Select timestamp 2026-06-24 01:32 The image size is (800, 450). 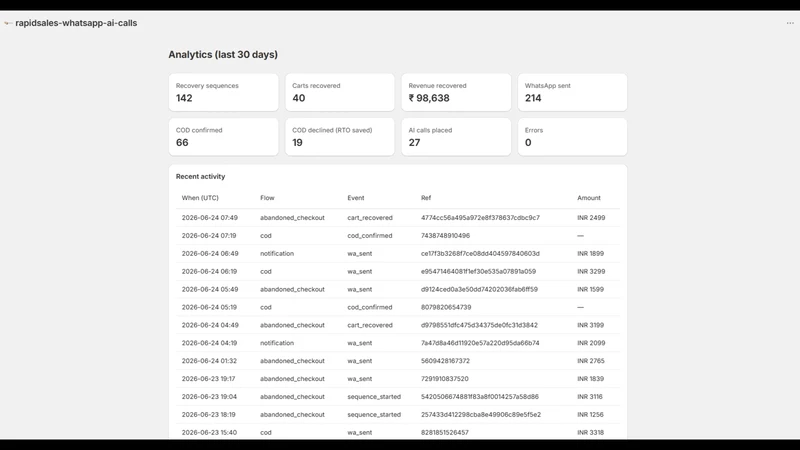(x=209, y=361)
